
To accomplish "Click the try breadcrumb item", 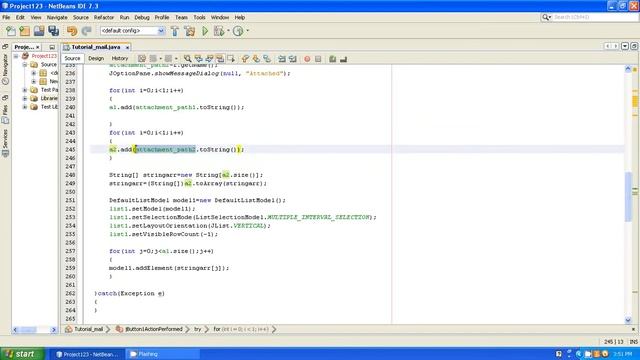I will point(198,329).
